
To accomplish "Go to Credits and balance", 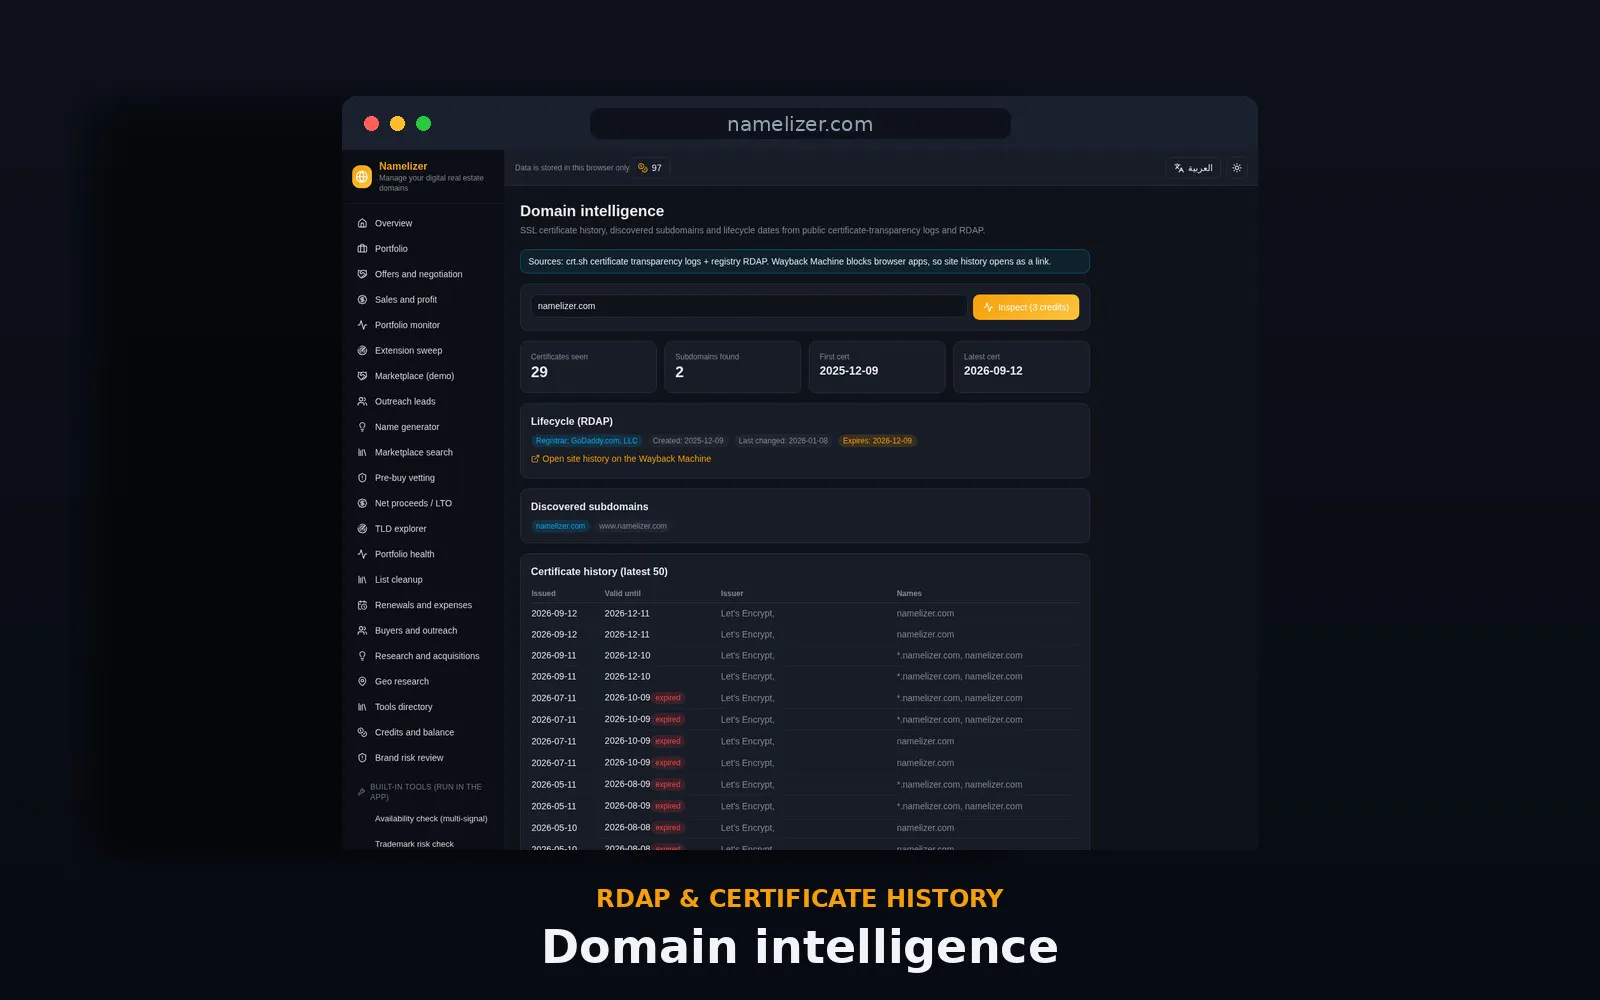I will point(414,733).
